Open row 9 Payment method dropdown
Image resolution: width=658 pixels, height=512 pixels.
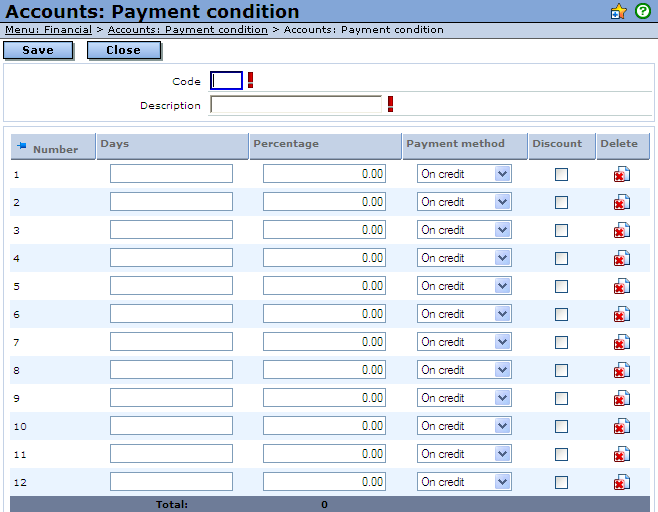point(464,398)
